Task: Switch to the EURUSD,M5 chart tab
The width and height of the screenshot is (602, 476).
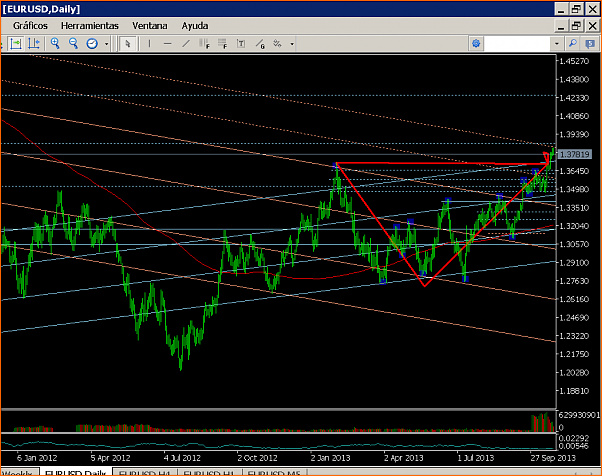Action: [x=274, y=473]
